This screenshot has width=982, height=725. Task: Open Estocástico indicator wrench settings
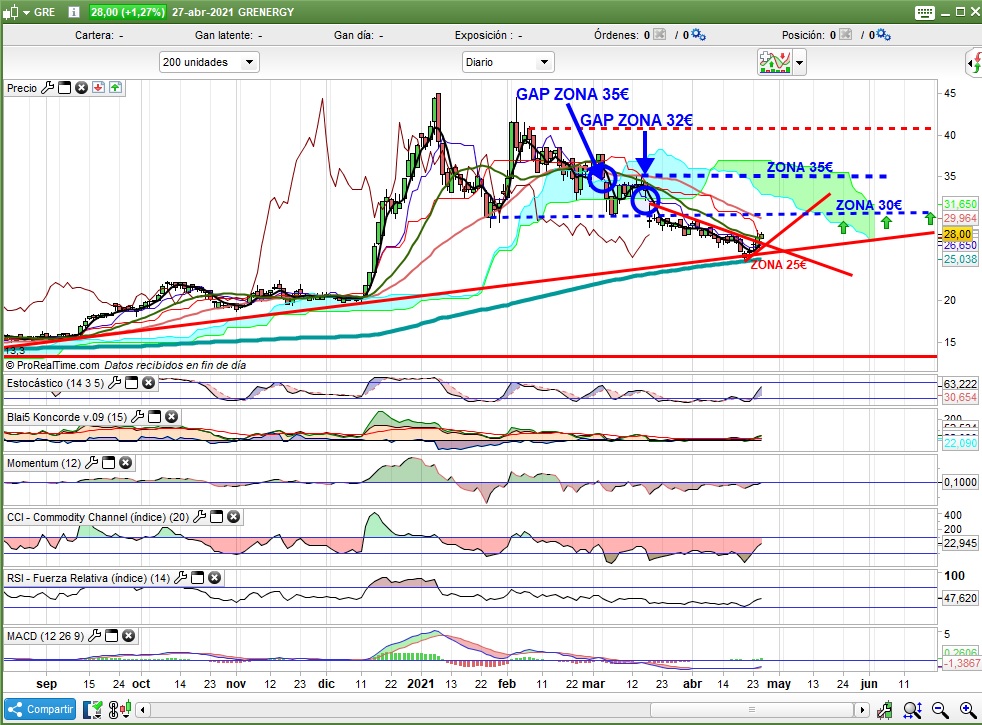click(x=115, y=383)
